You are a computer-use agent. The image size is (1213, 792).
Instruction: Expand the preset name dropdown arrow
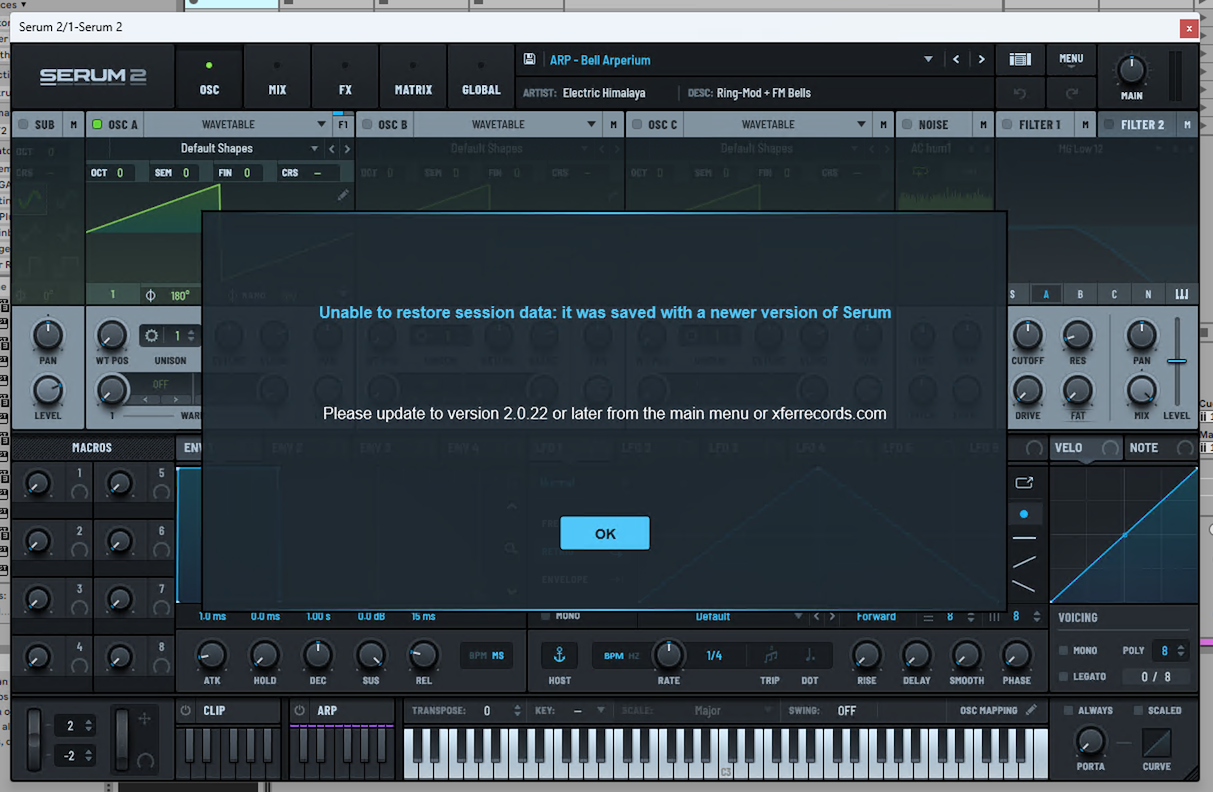tap(928, 60)
